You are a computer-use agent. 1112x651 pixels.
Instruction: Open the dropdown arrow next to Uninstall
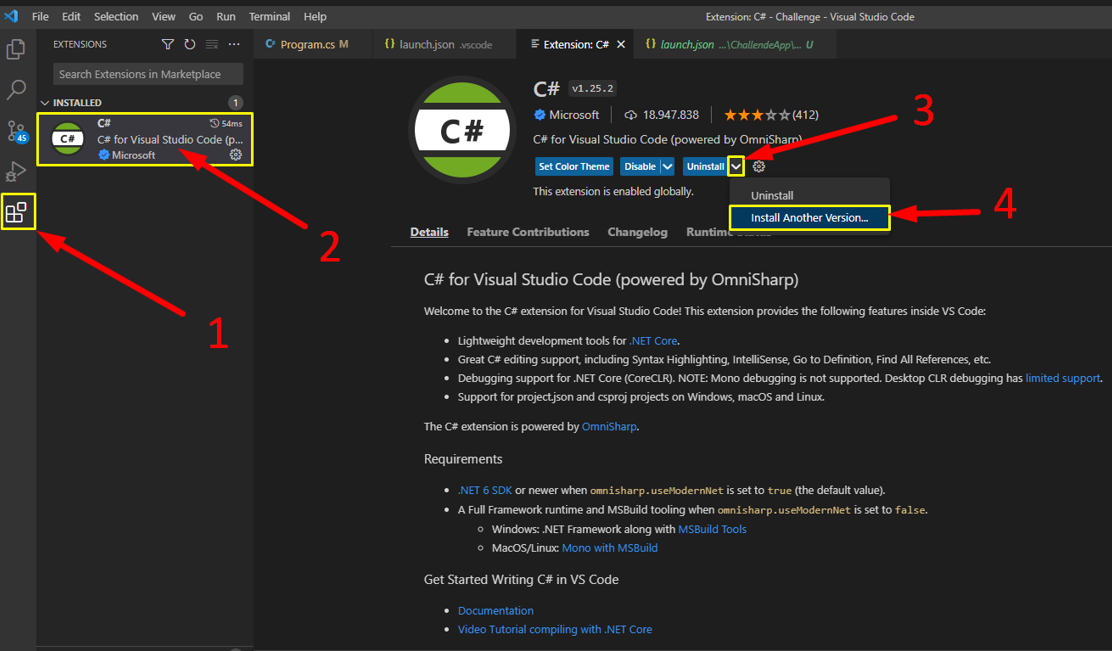736,167
